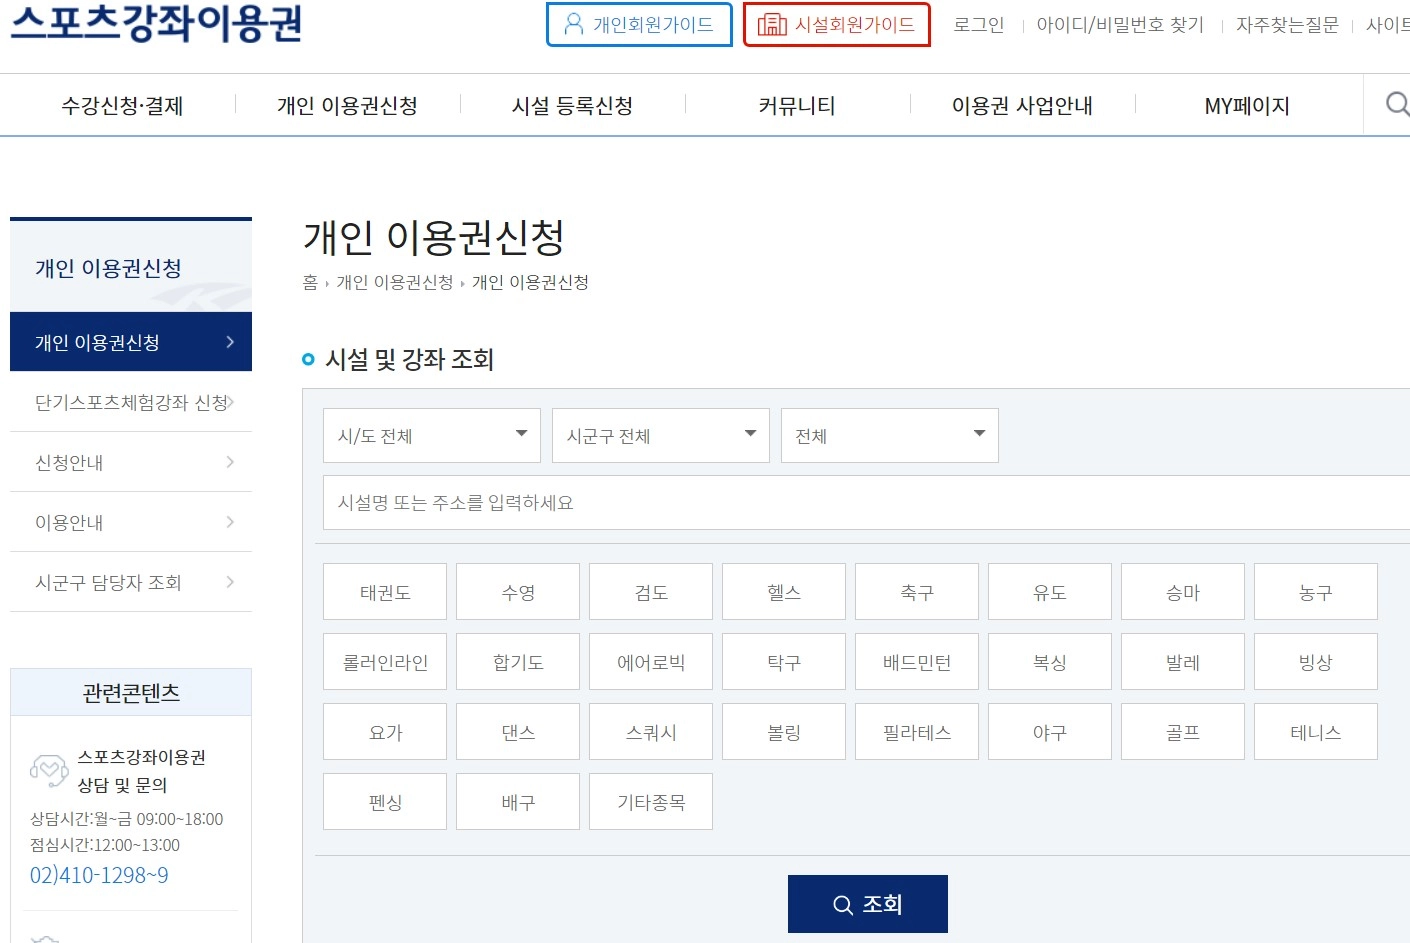The width and height of the screenshot is (1410, 943).
Task: Click the facility name search input field
Action: pyautogui.click(x=700, y=503)
